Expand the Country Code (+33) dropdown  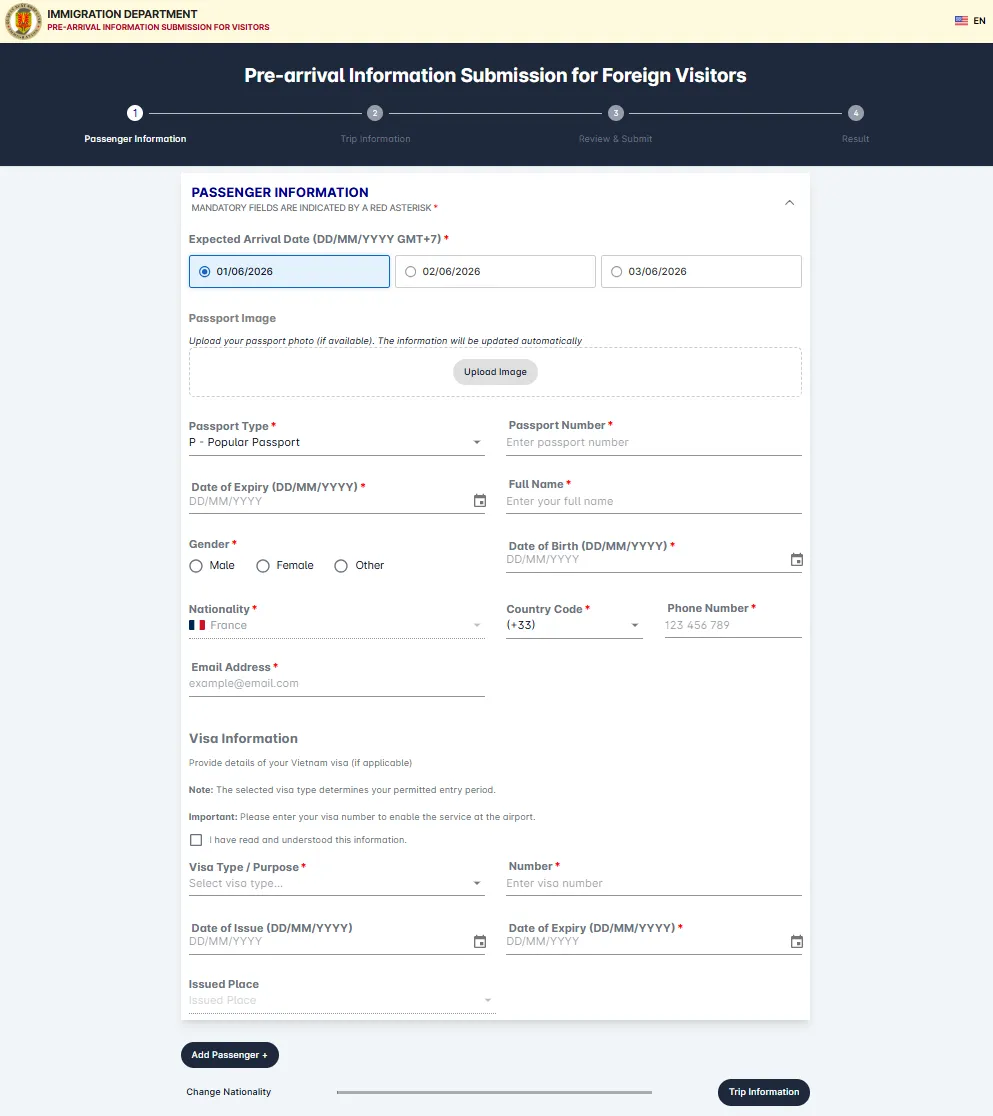(x=574, y=625)
